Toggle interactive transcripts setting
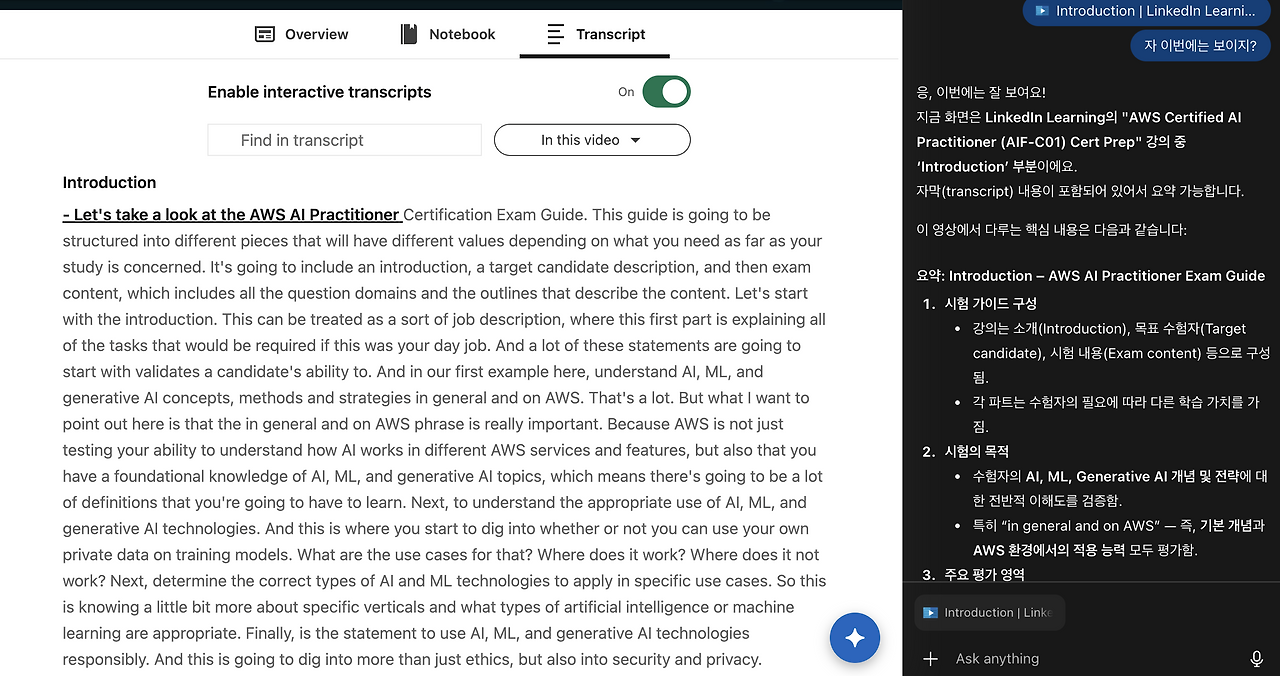Image resolution: width=1280 pixels, height=676 pixels. tap(667, 91)
